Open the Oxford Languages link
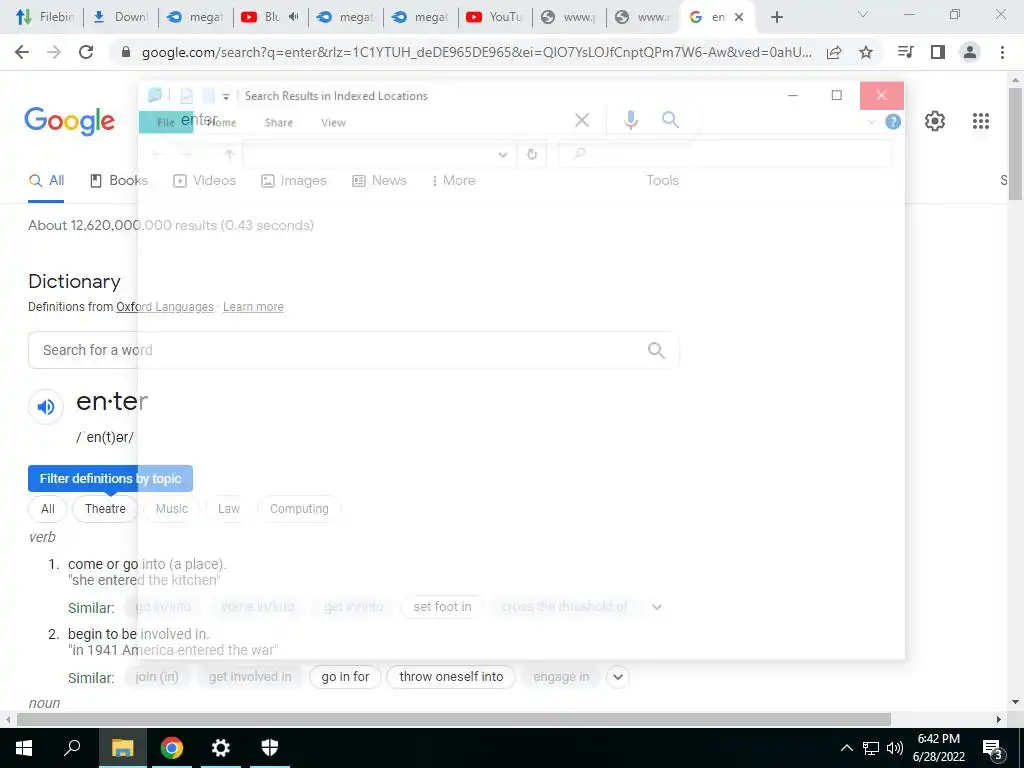1024x768 pixels. [165, 307]
